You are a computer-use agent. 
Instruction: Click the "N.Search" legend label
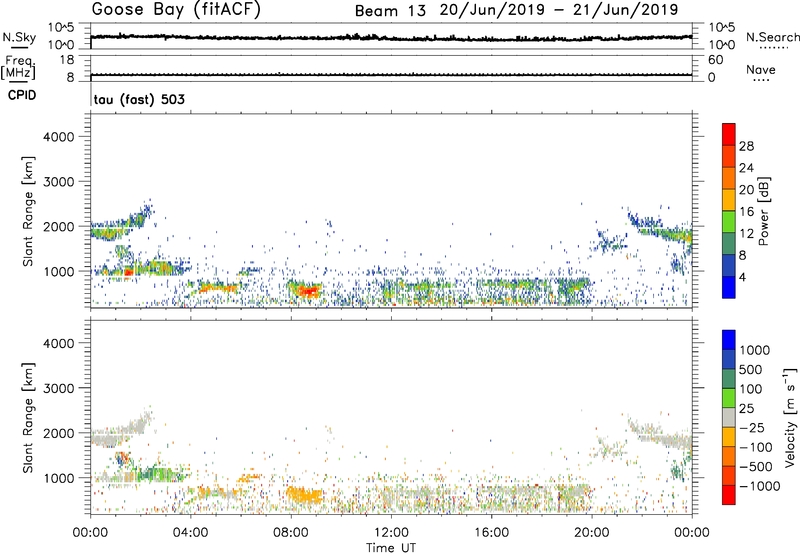(772, 37)
